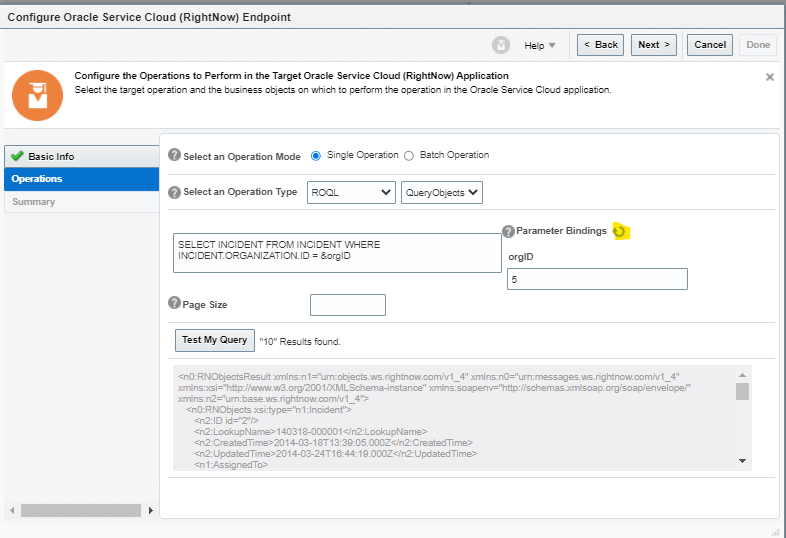
Task: Select the Single Operation radio button
Action: pos(316,155)
